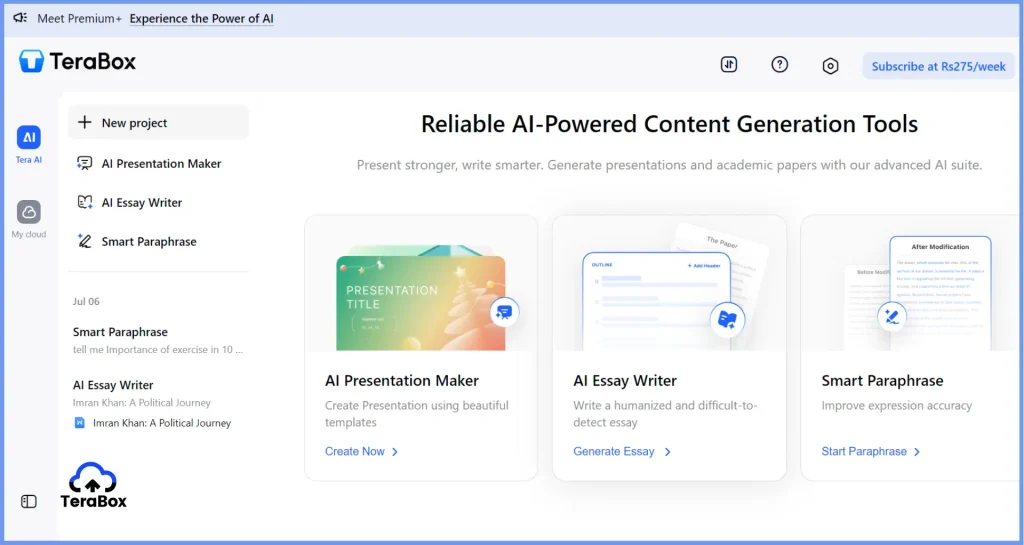This screenshot has width=1024, height=545.
Task: Click the TeraBox logo in header
Action: coord(77,61)
